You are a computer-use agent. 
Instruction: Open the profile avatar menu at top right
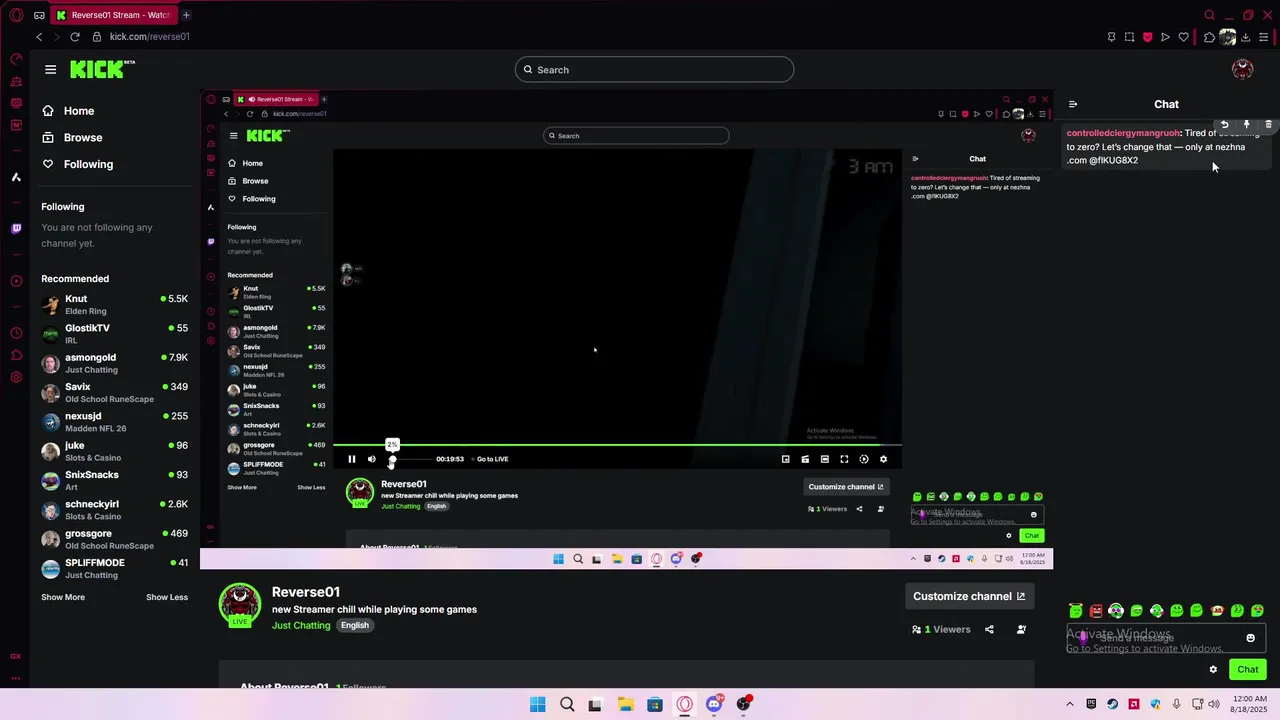(1242, 69)
